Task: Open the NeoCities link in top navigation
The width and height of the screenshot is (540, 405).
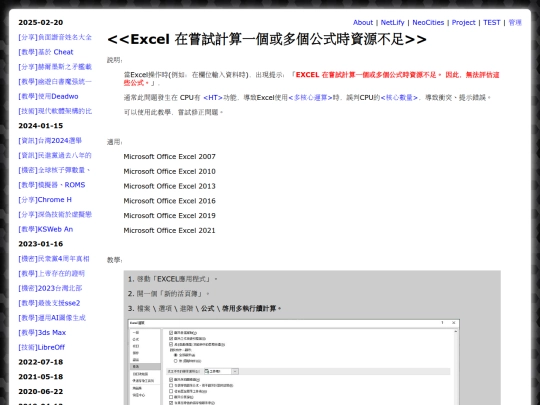Action: point(428,22)
